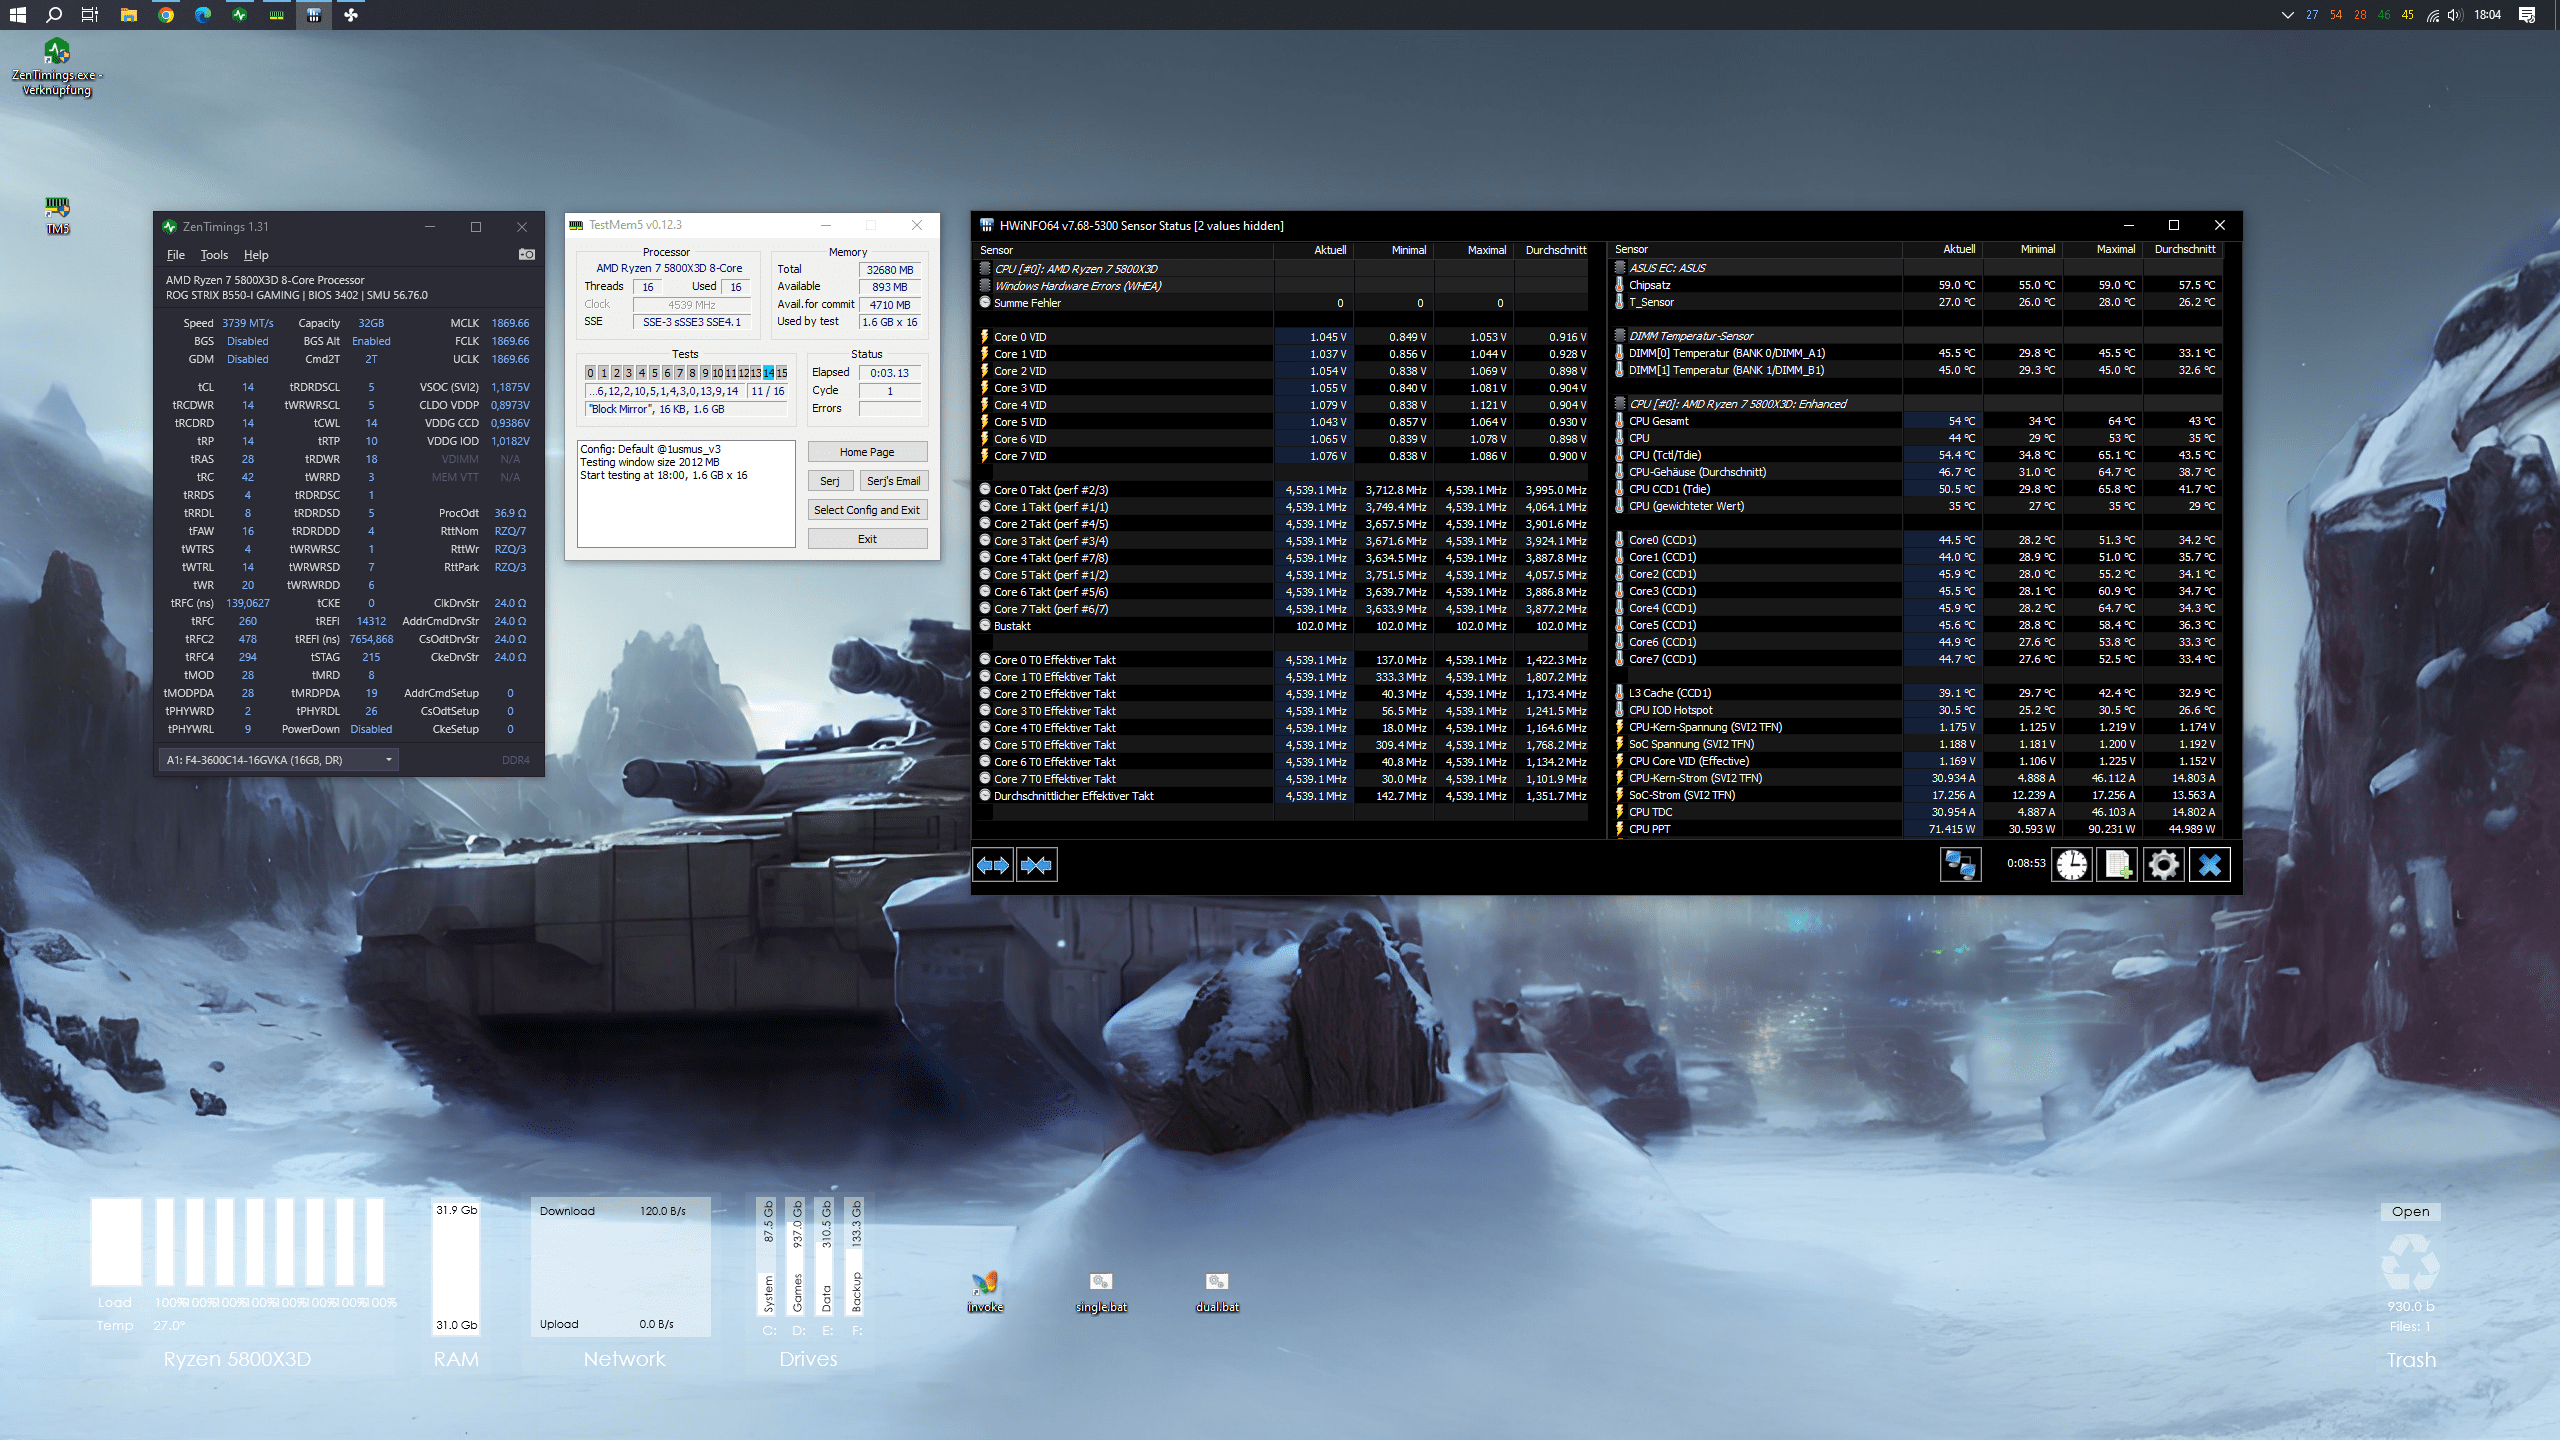
Task: Show hidden tray icons chevron
Action: coord(2287,15)
